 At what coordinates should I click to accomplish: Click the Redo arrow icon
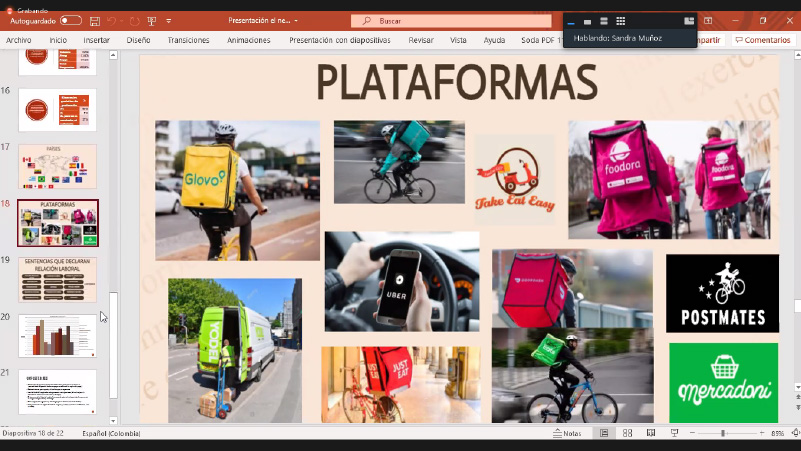pyautogui.click(x=134, y=21)
